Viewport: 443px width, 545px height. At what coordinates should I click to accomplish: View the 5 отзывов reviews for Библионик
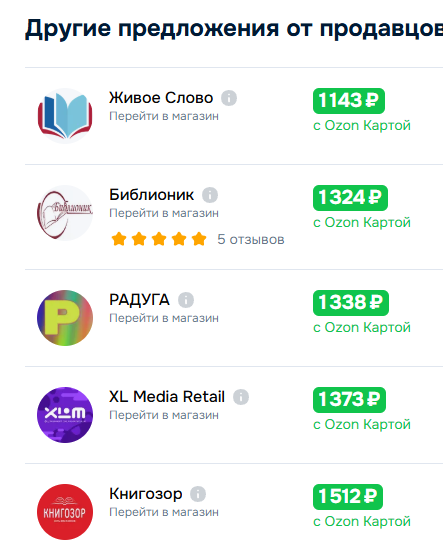[251, 239]
